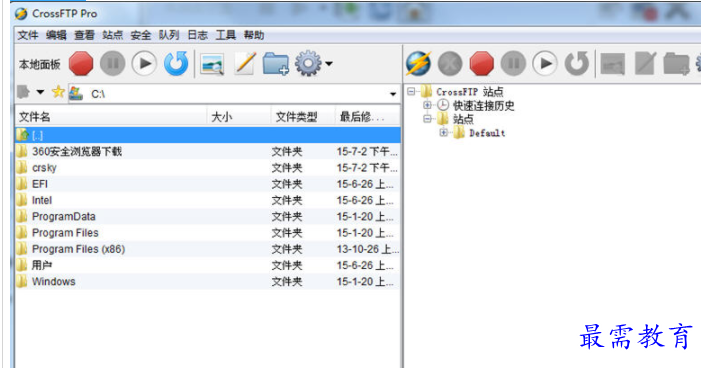Open the 工具 menu
Image resolution: width=701 pixels, height=368 pixels.
[x=225, y=35]
